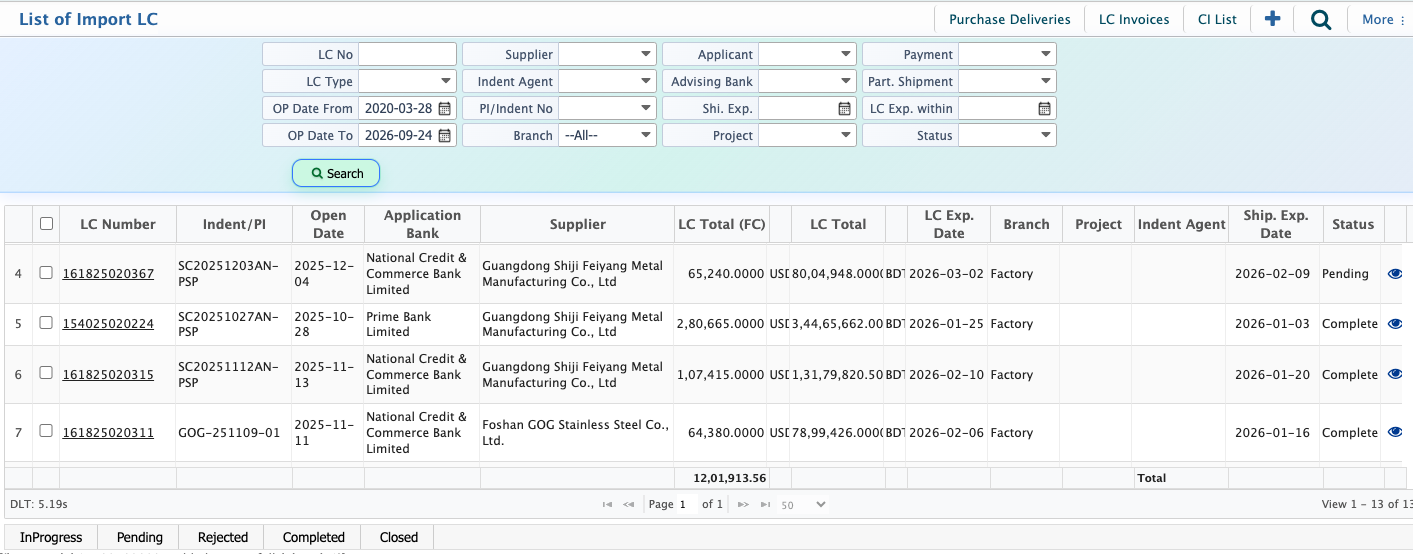View details eye icon for LC 161825020367
The height and width of the screenshot is (554, 1413).
[1396, 273]
